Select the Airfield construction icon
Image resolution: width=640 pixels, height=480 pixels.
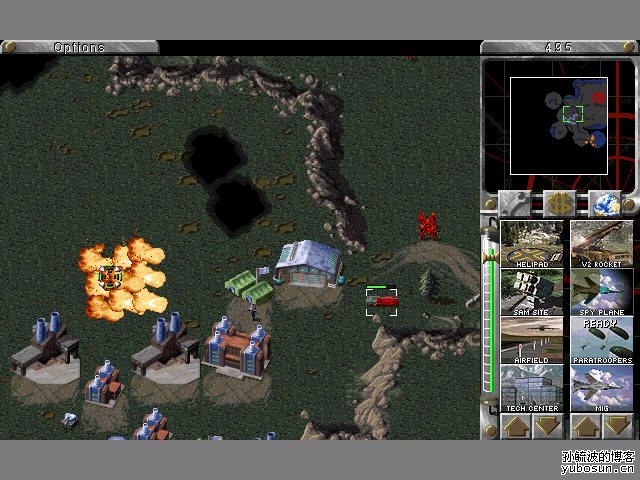click(532, 340)
